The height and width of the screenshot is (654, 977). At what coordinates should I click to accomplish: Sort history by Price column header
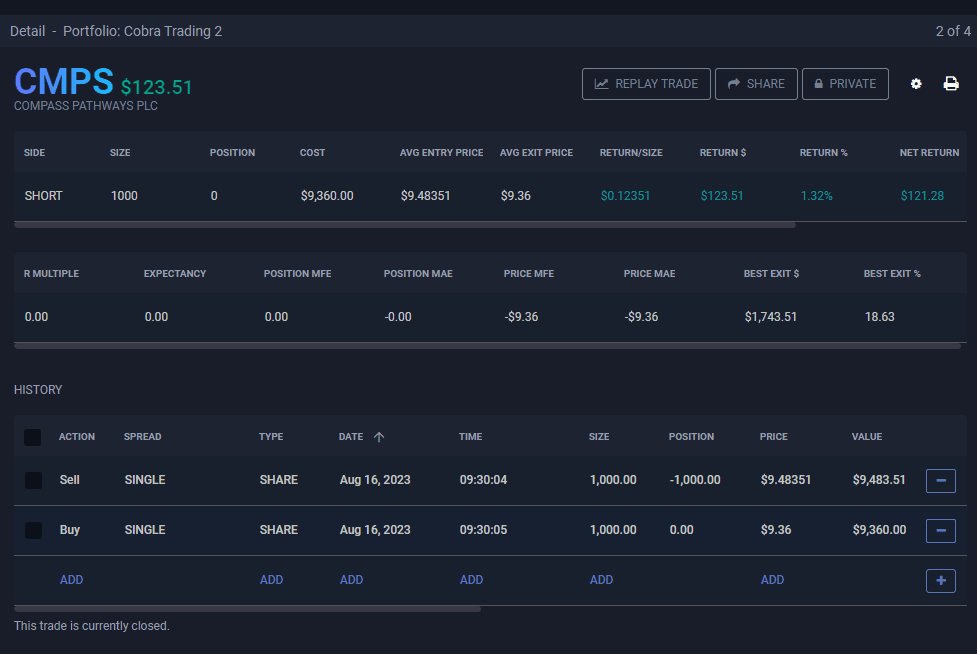773,437
